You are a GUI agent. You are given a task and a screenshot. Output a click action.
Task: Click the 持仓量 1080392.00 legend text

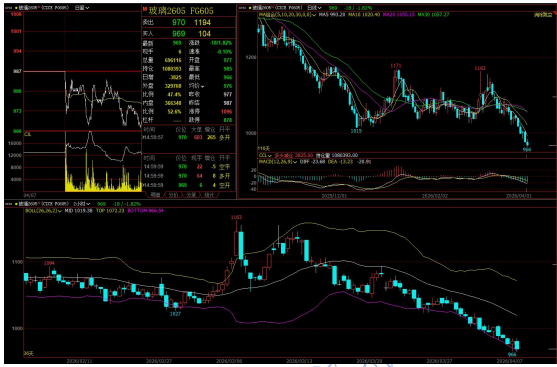click(337, 155)
